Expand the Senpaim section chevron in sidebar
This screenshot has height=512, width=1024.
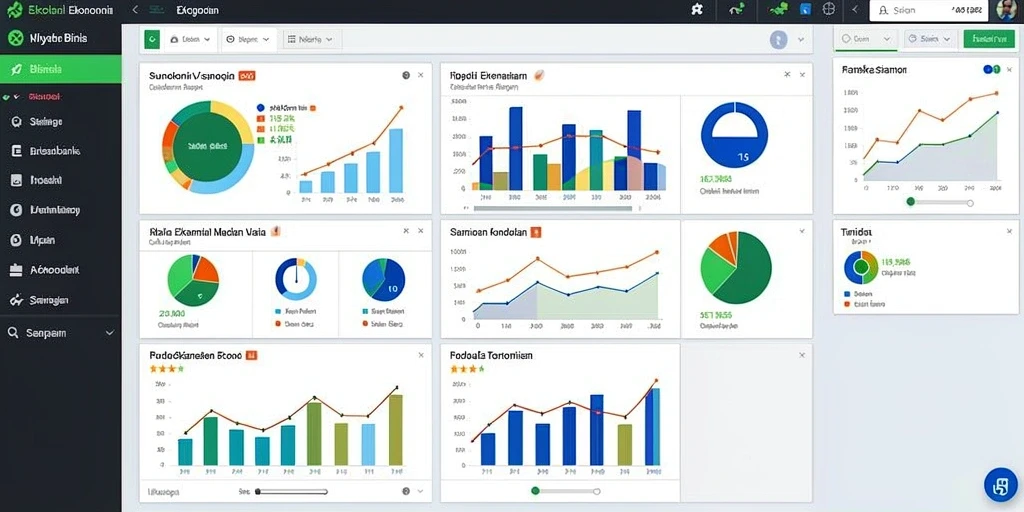[x=109, y=333]
